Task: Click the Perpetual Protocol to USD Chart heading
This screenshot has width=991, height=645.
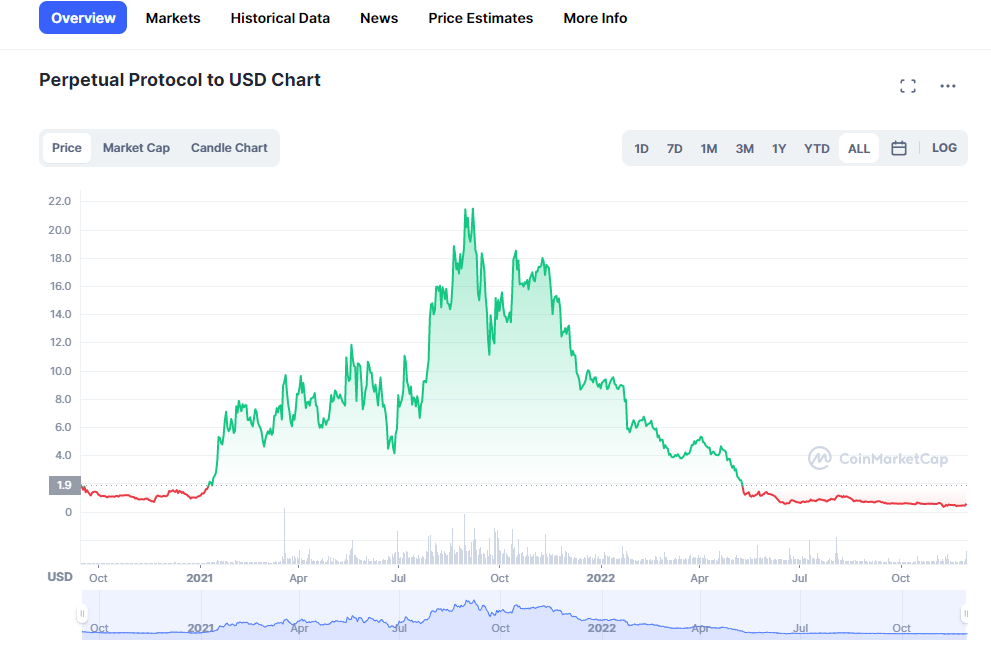Action: click(x=179, y=80)
